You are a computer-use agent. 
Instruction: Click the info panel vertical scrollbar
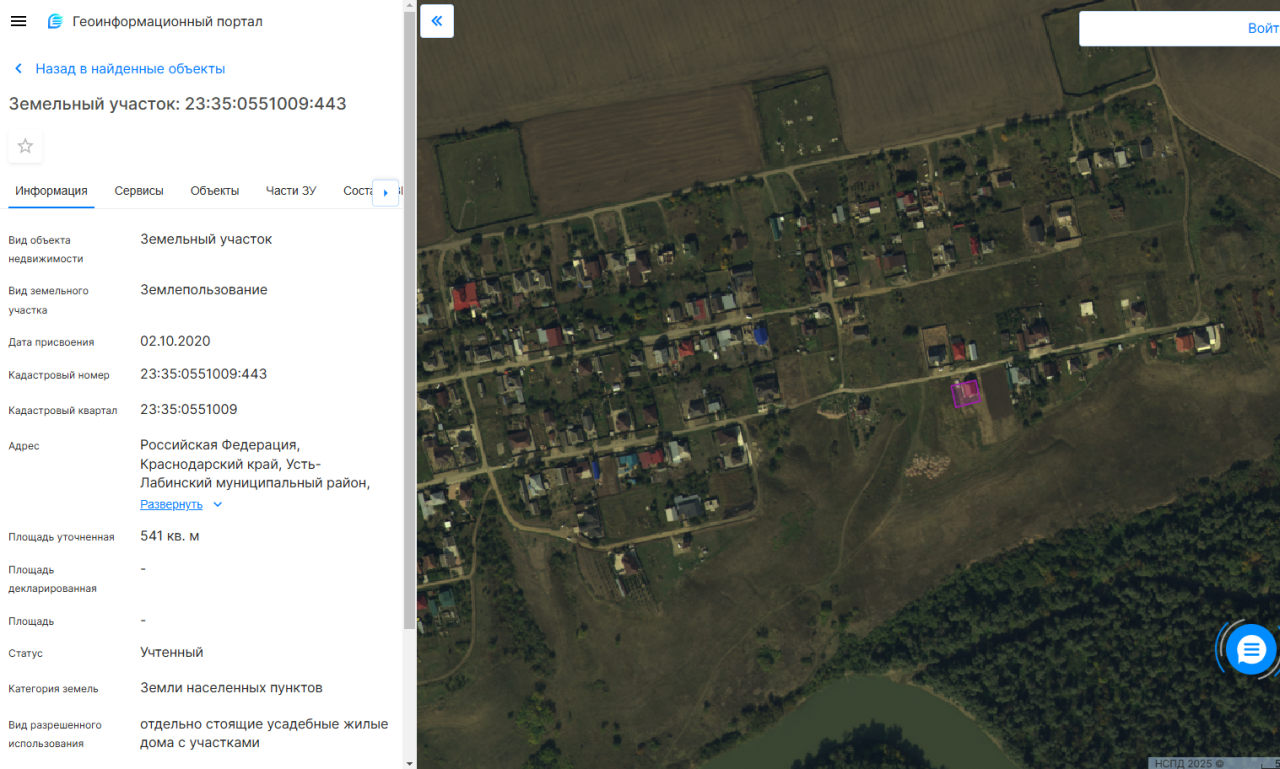(x=409, y=320)
